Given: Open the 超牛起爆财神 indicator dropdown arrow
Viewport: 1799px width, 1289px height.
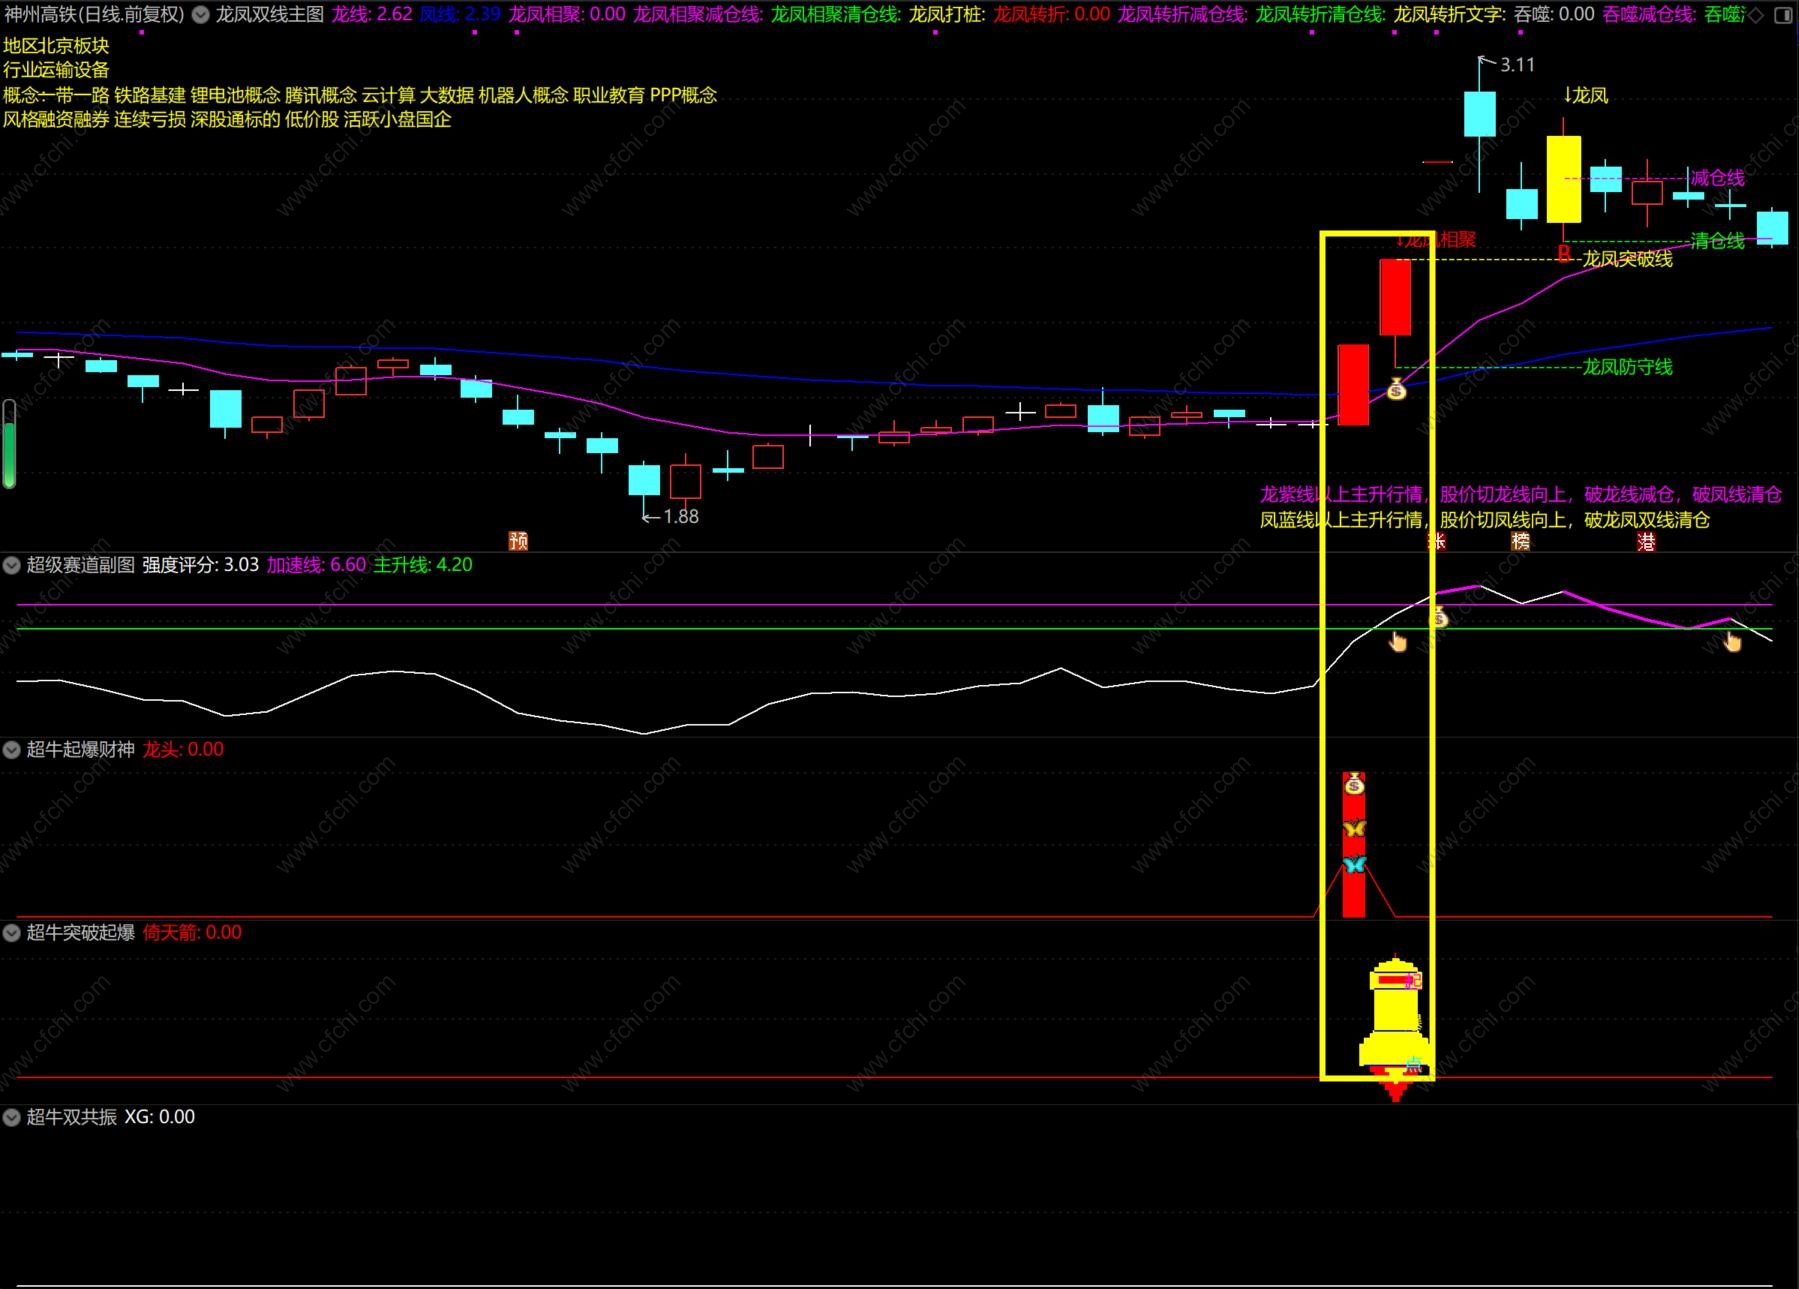Looking at the screenshot, I should point(12,750).
